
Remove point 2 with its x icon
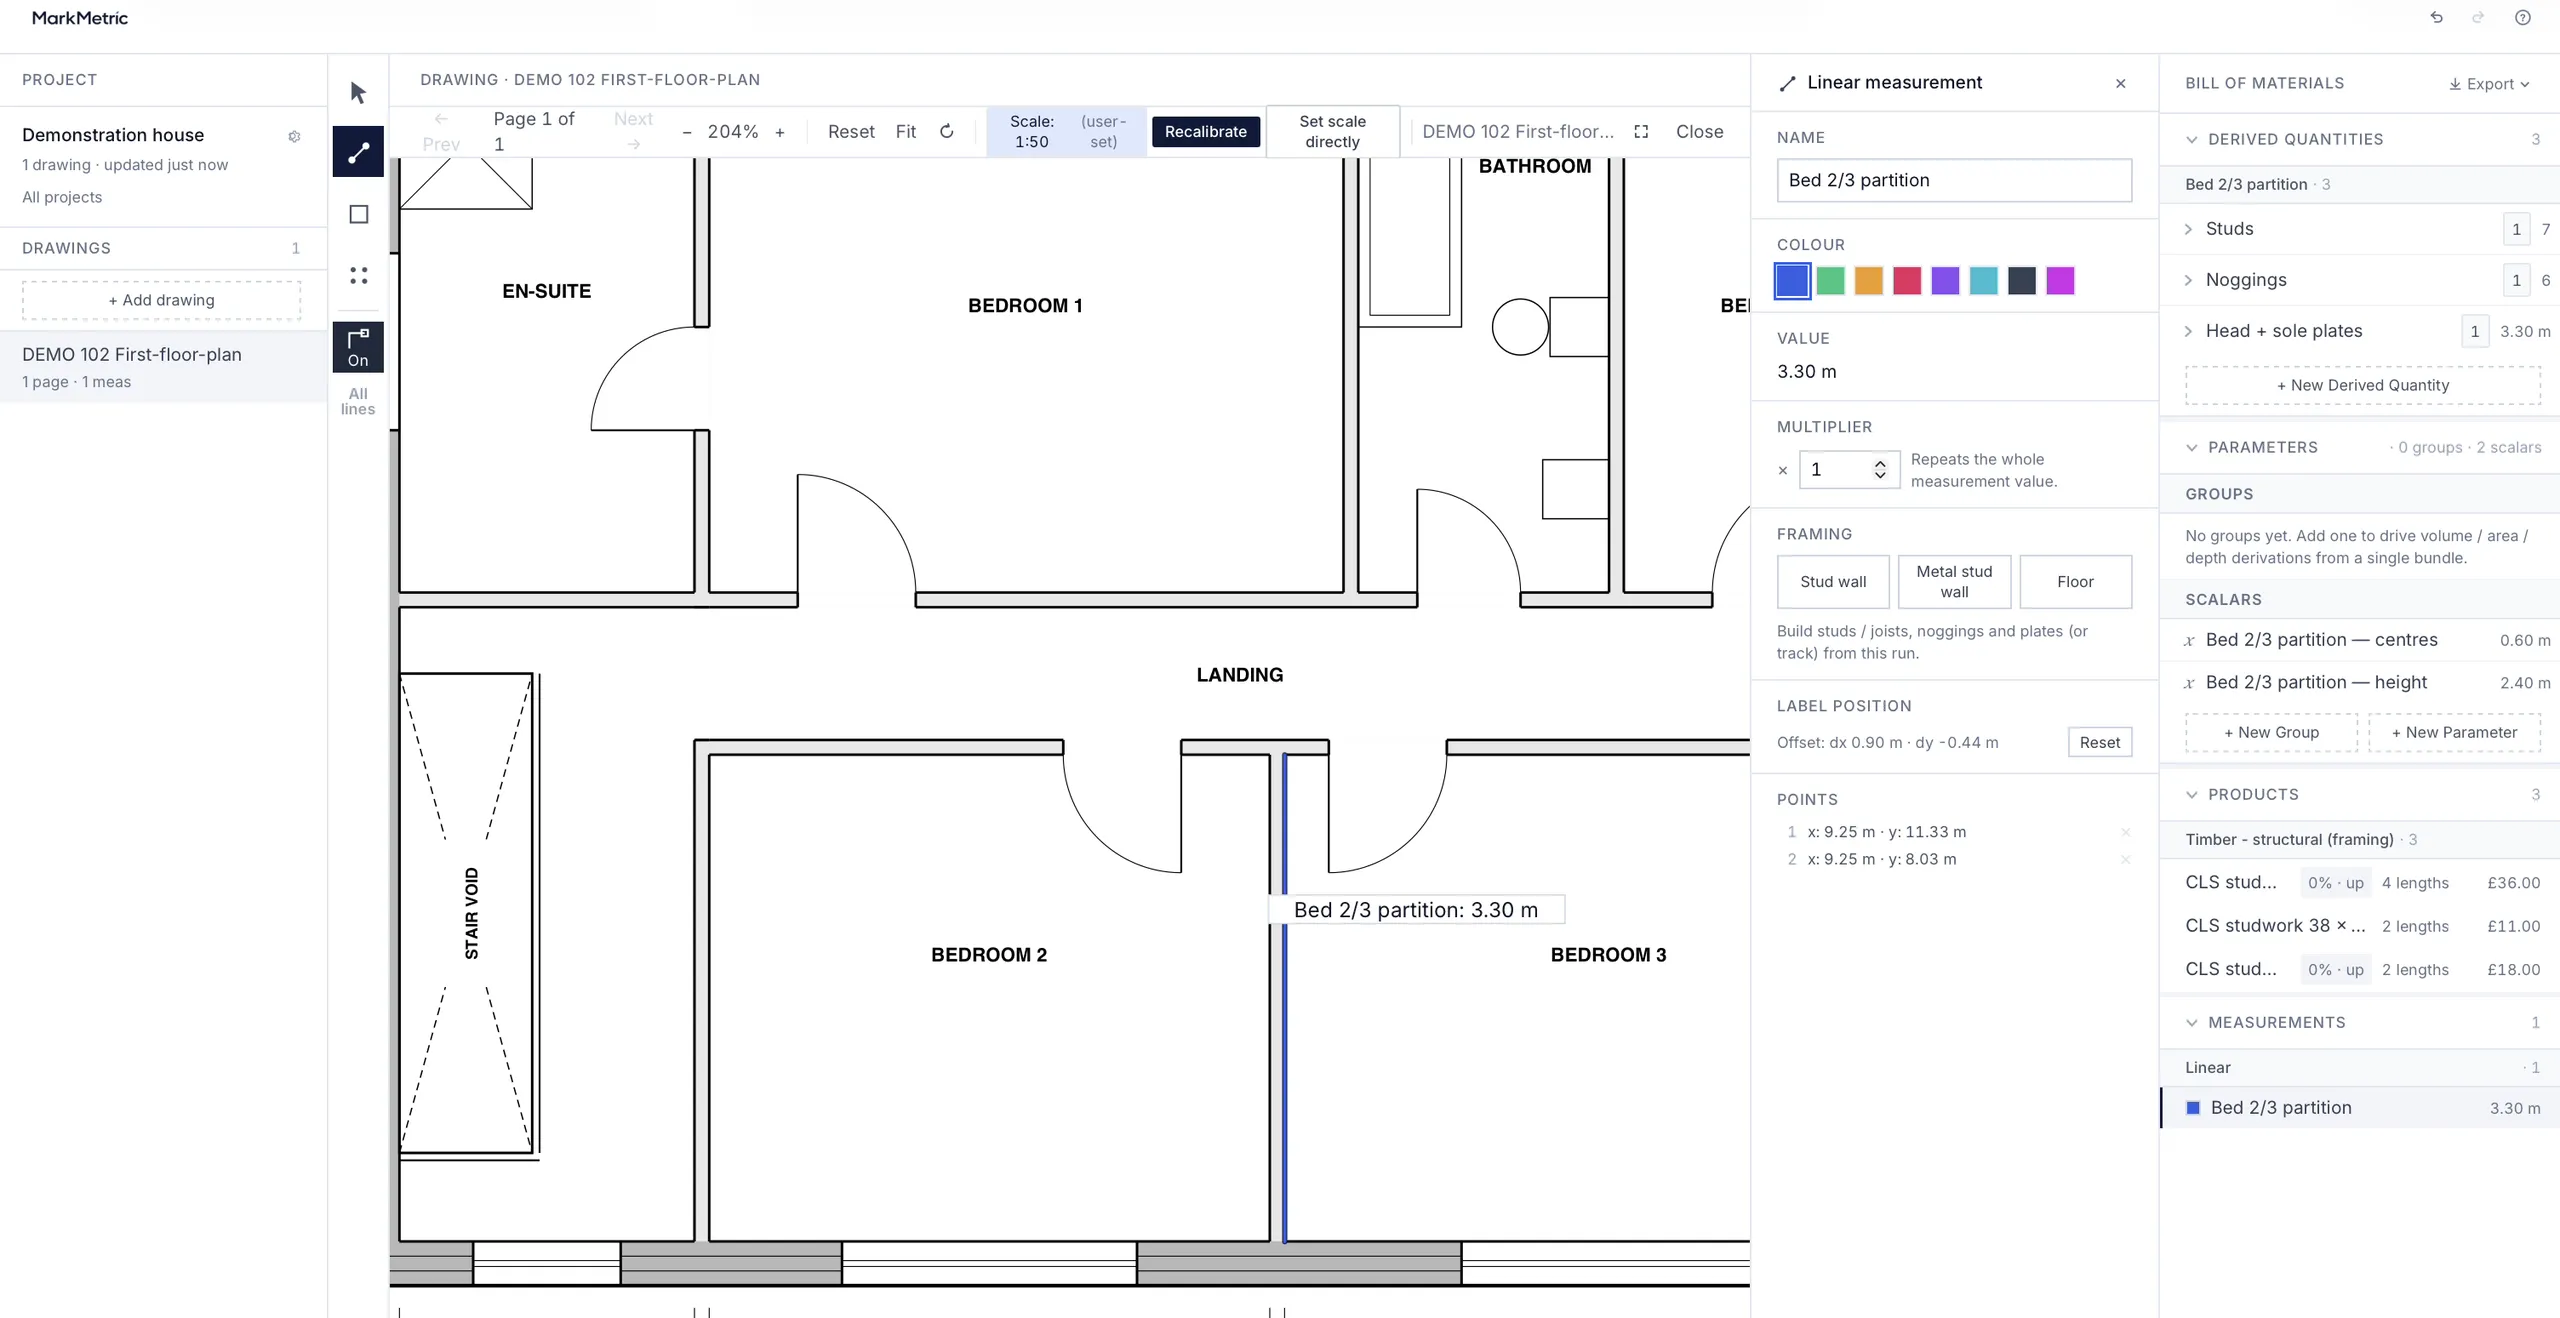point(2125,859)
